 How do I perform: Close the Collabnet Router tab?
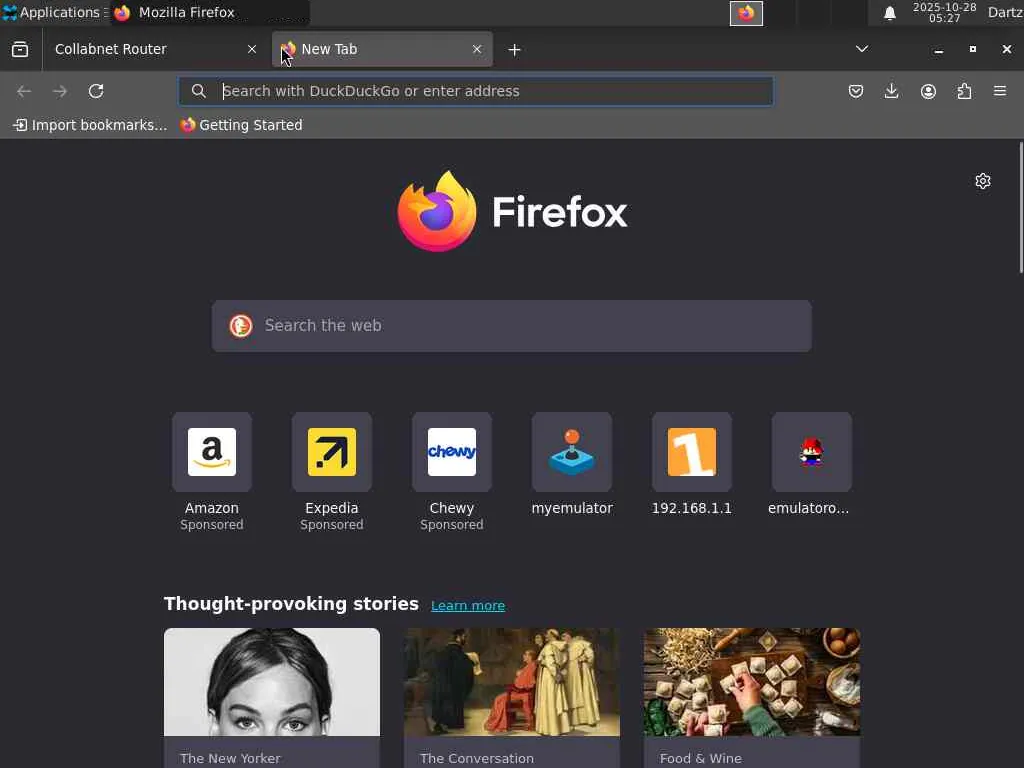pyautogui.click(x=252, y=50)
